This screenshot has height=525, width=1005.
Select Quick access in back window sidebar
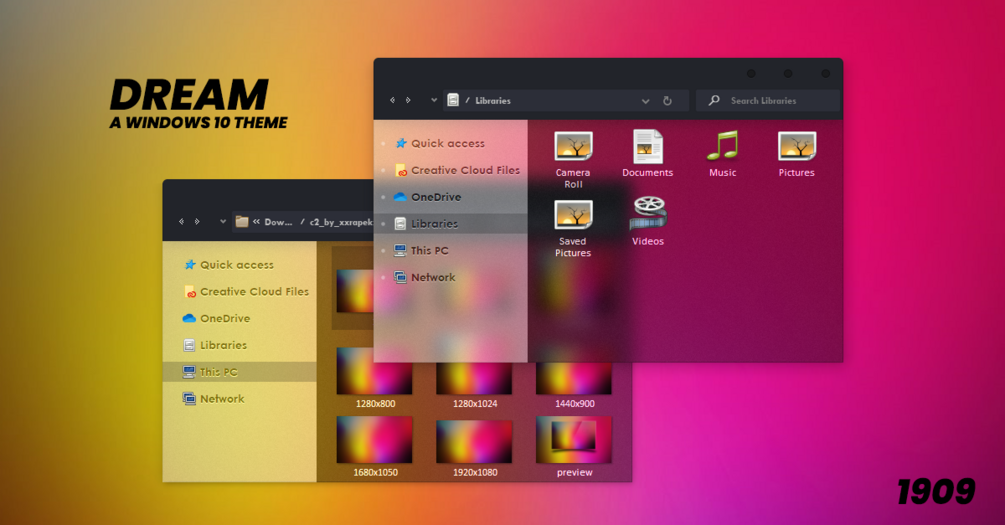point(240,264)
